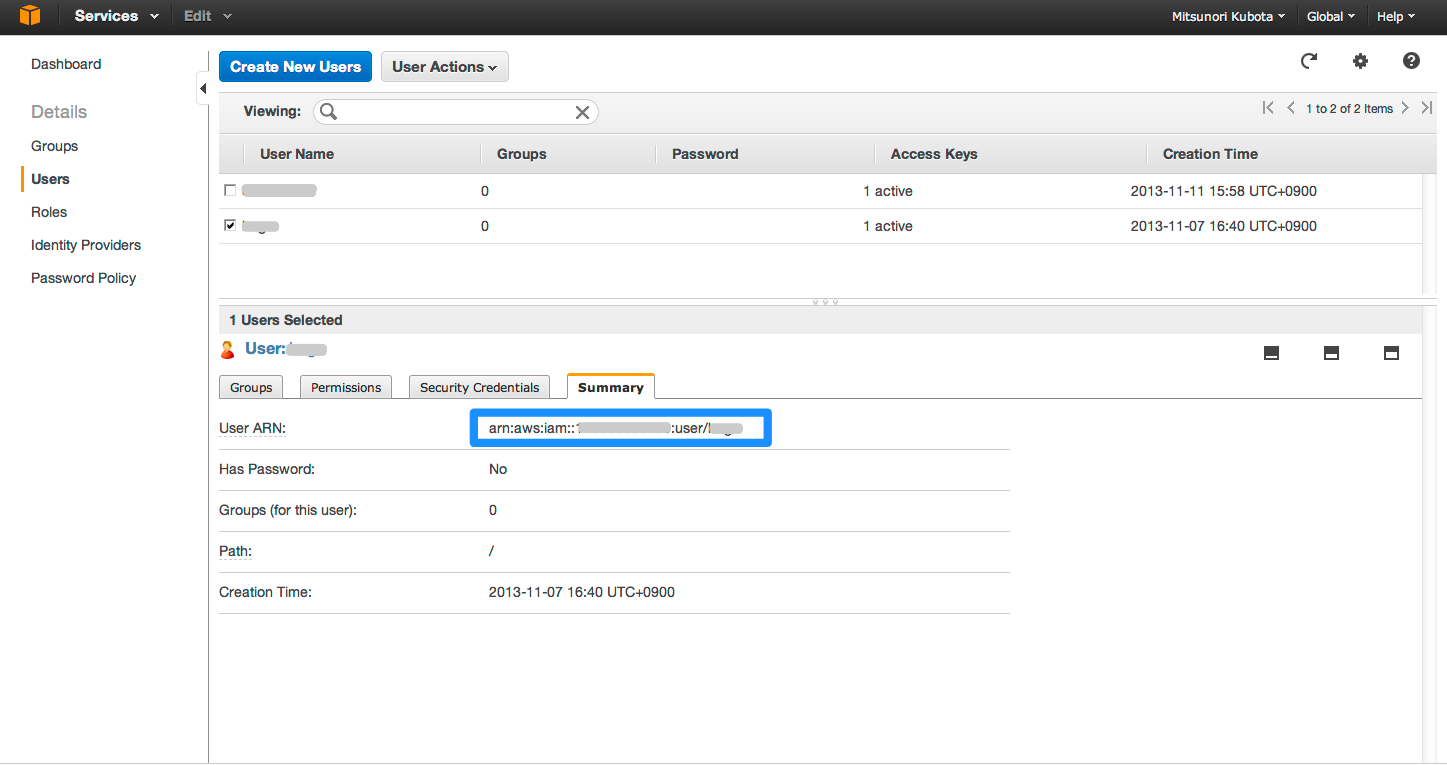1447x765 pixels.
Task: Jump to last page of items
Action: click(x=1427, y=108)
